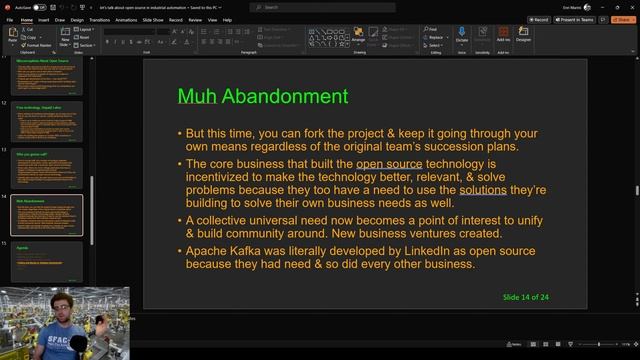640x360 pixels.
Task: Open the View tab
Action: coord(212,20)
